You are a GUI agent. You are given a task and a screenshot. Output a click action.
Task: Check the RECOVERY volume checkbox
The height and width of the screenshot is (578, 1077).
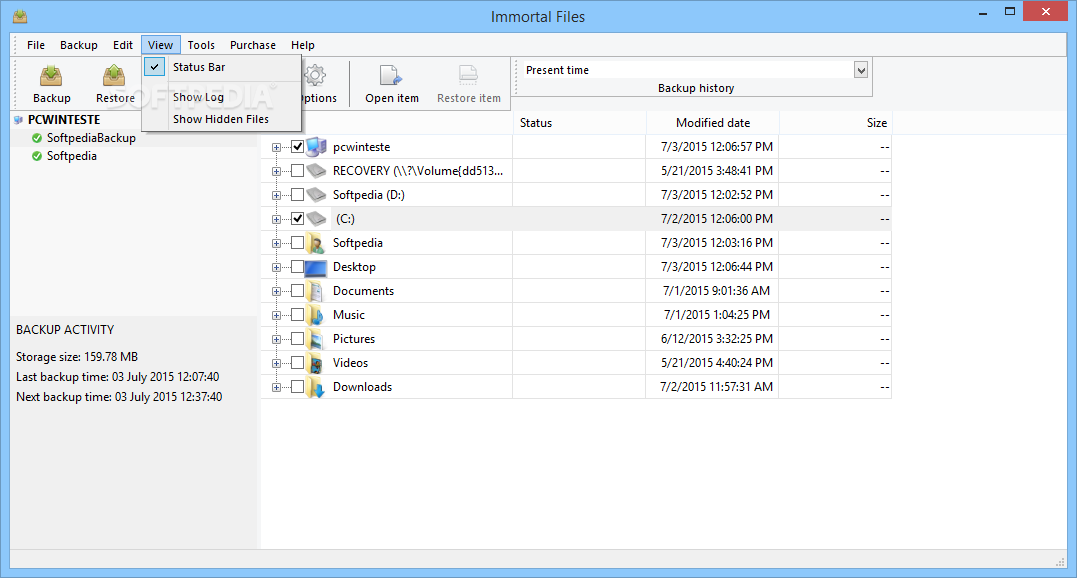click(x=297, y=170)
